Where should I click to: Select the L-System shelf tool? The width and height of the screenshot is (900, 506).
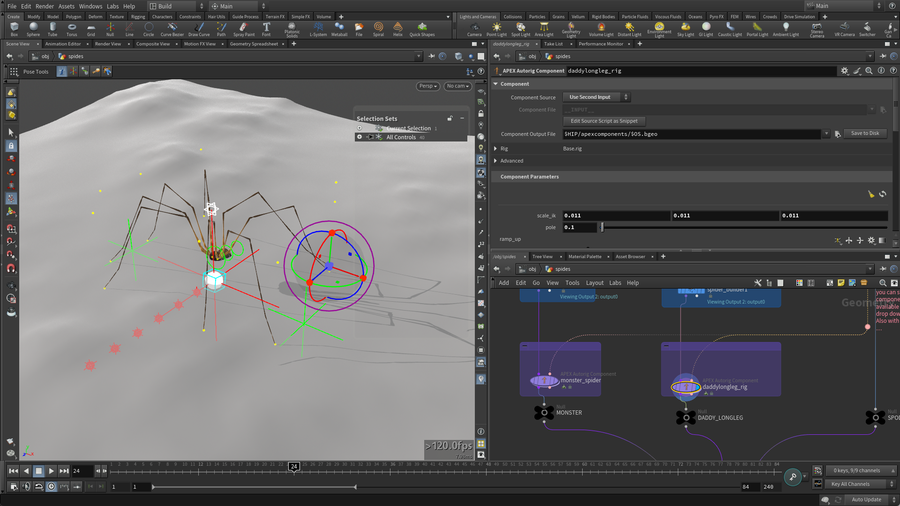click(x=318, y=29)
